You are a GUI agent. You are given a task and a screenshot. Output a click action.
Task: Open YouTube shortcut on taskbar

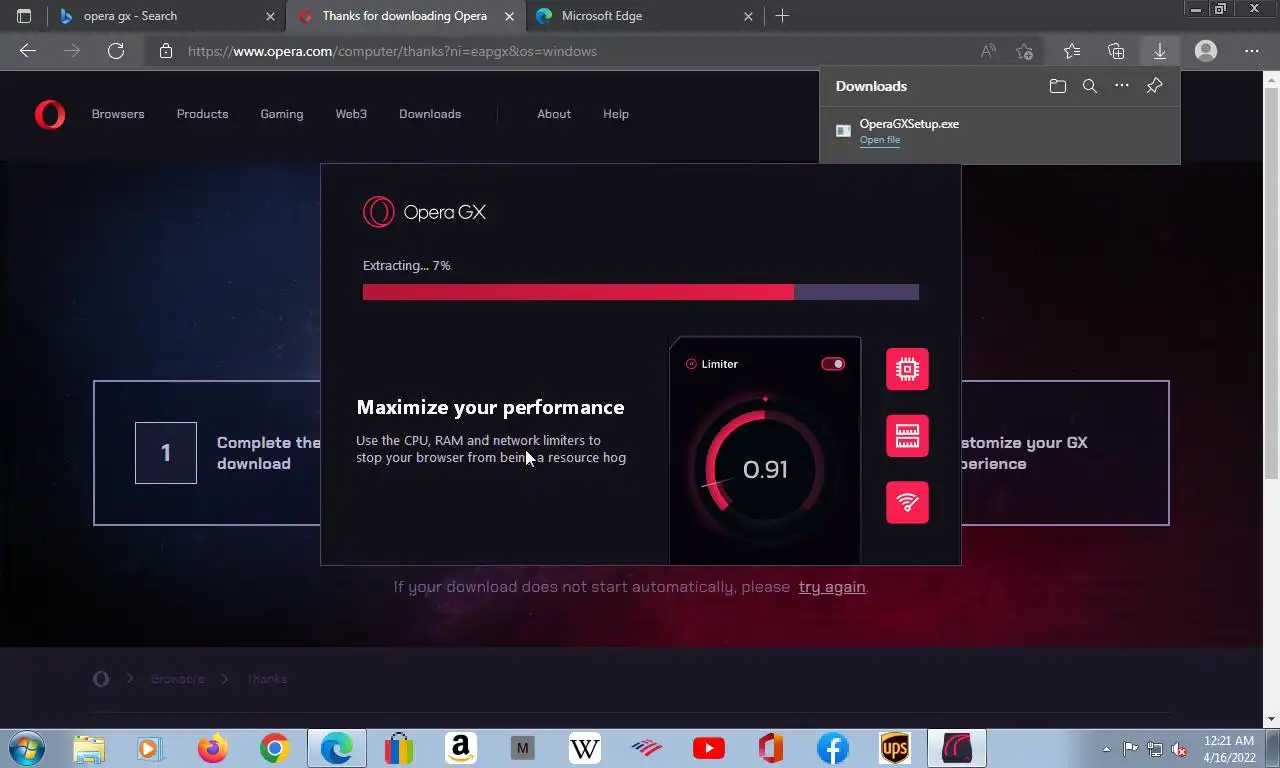pyautogui.click(x=708, y=748)
